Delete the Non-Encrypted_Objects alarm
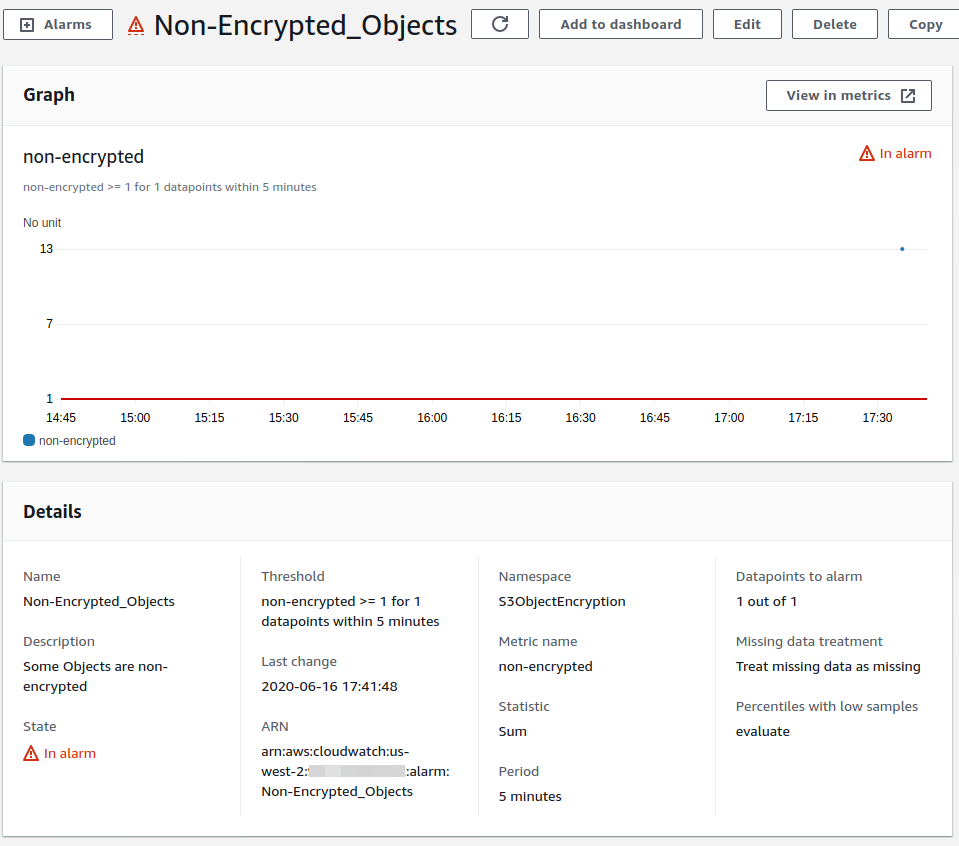 click(834, 24)
